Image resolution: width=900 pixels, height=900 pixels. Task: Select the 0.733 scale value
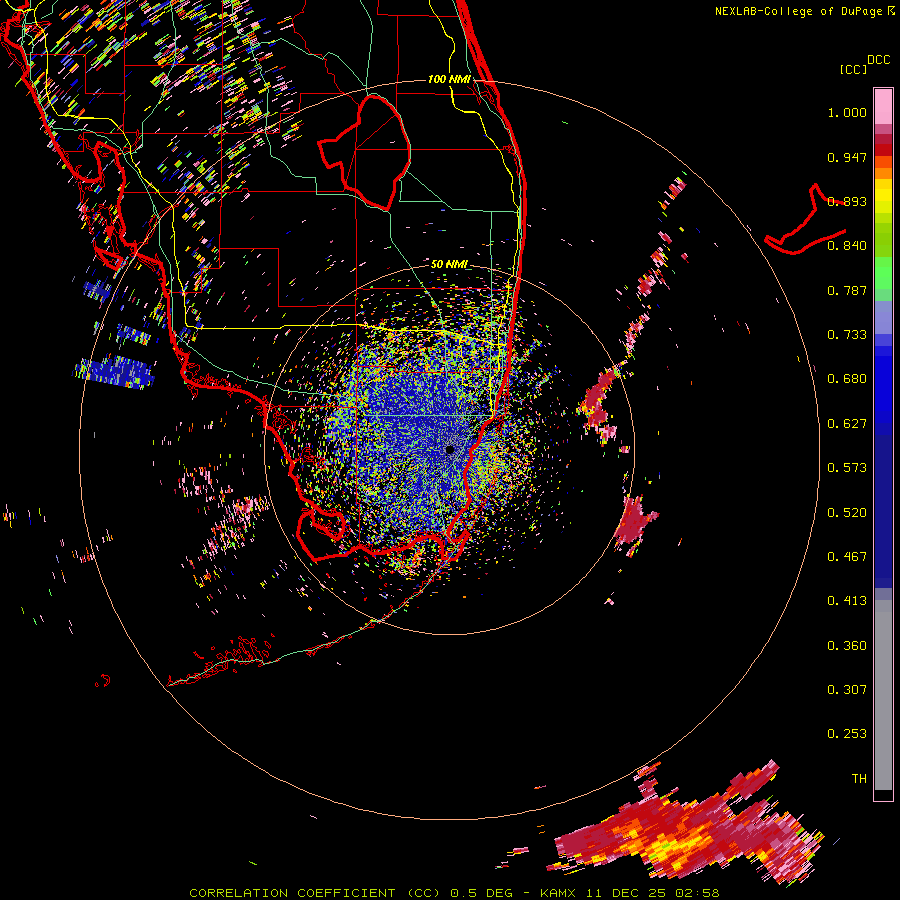coord(847,335)
